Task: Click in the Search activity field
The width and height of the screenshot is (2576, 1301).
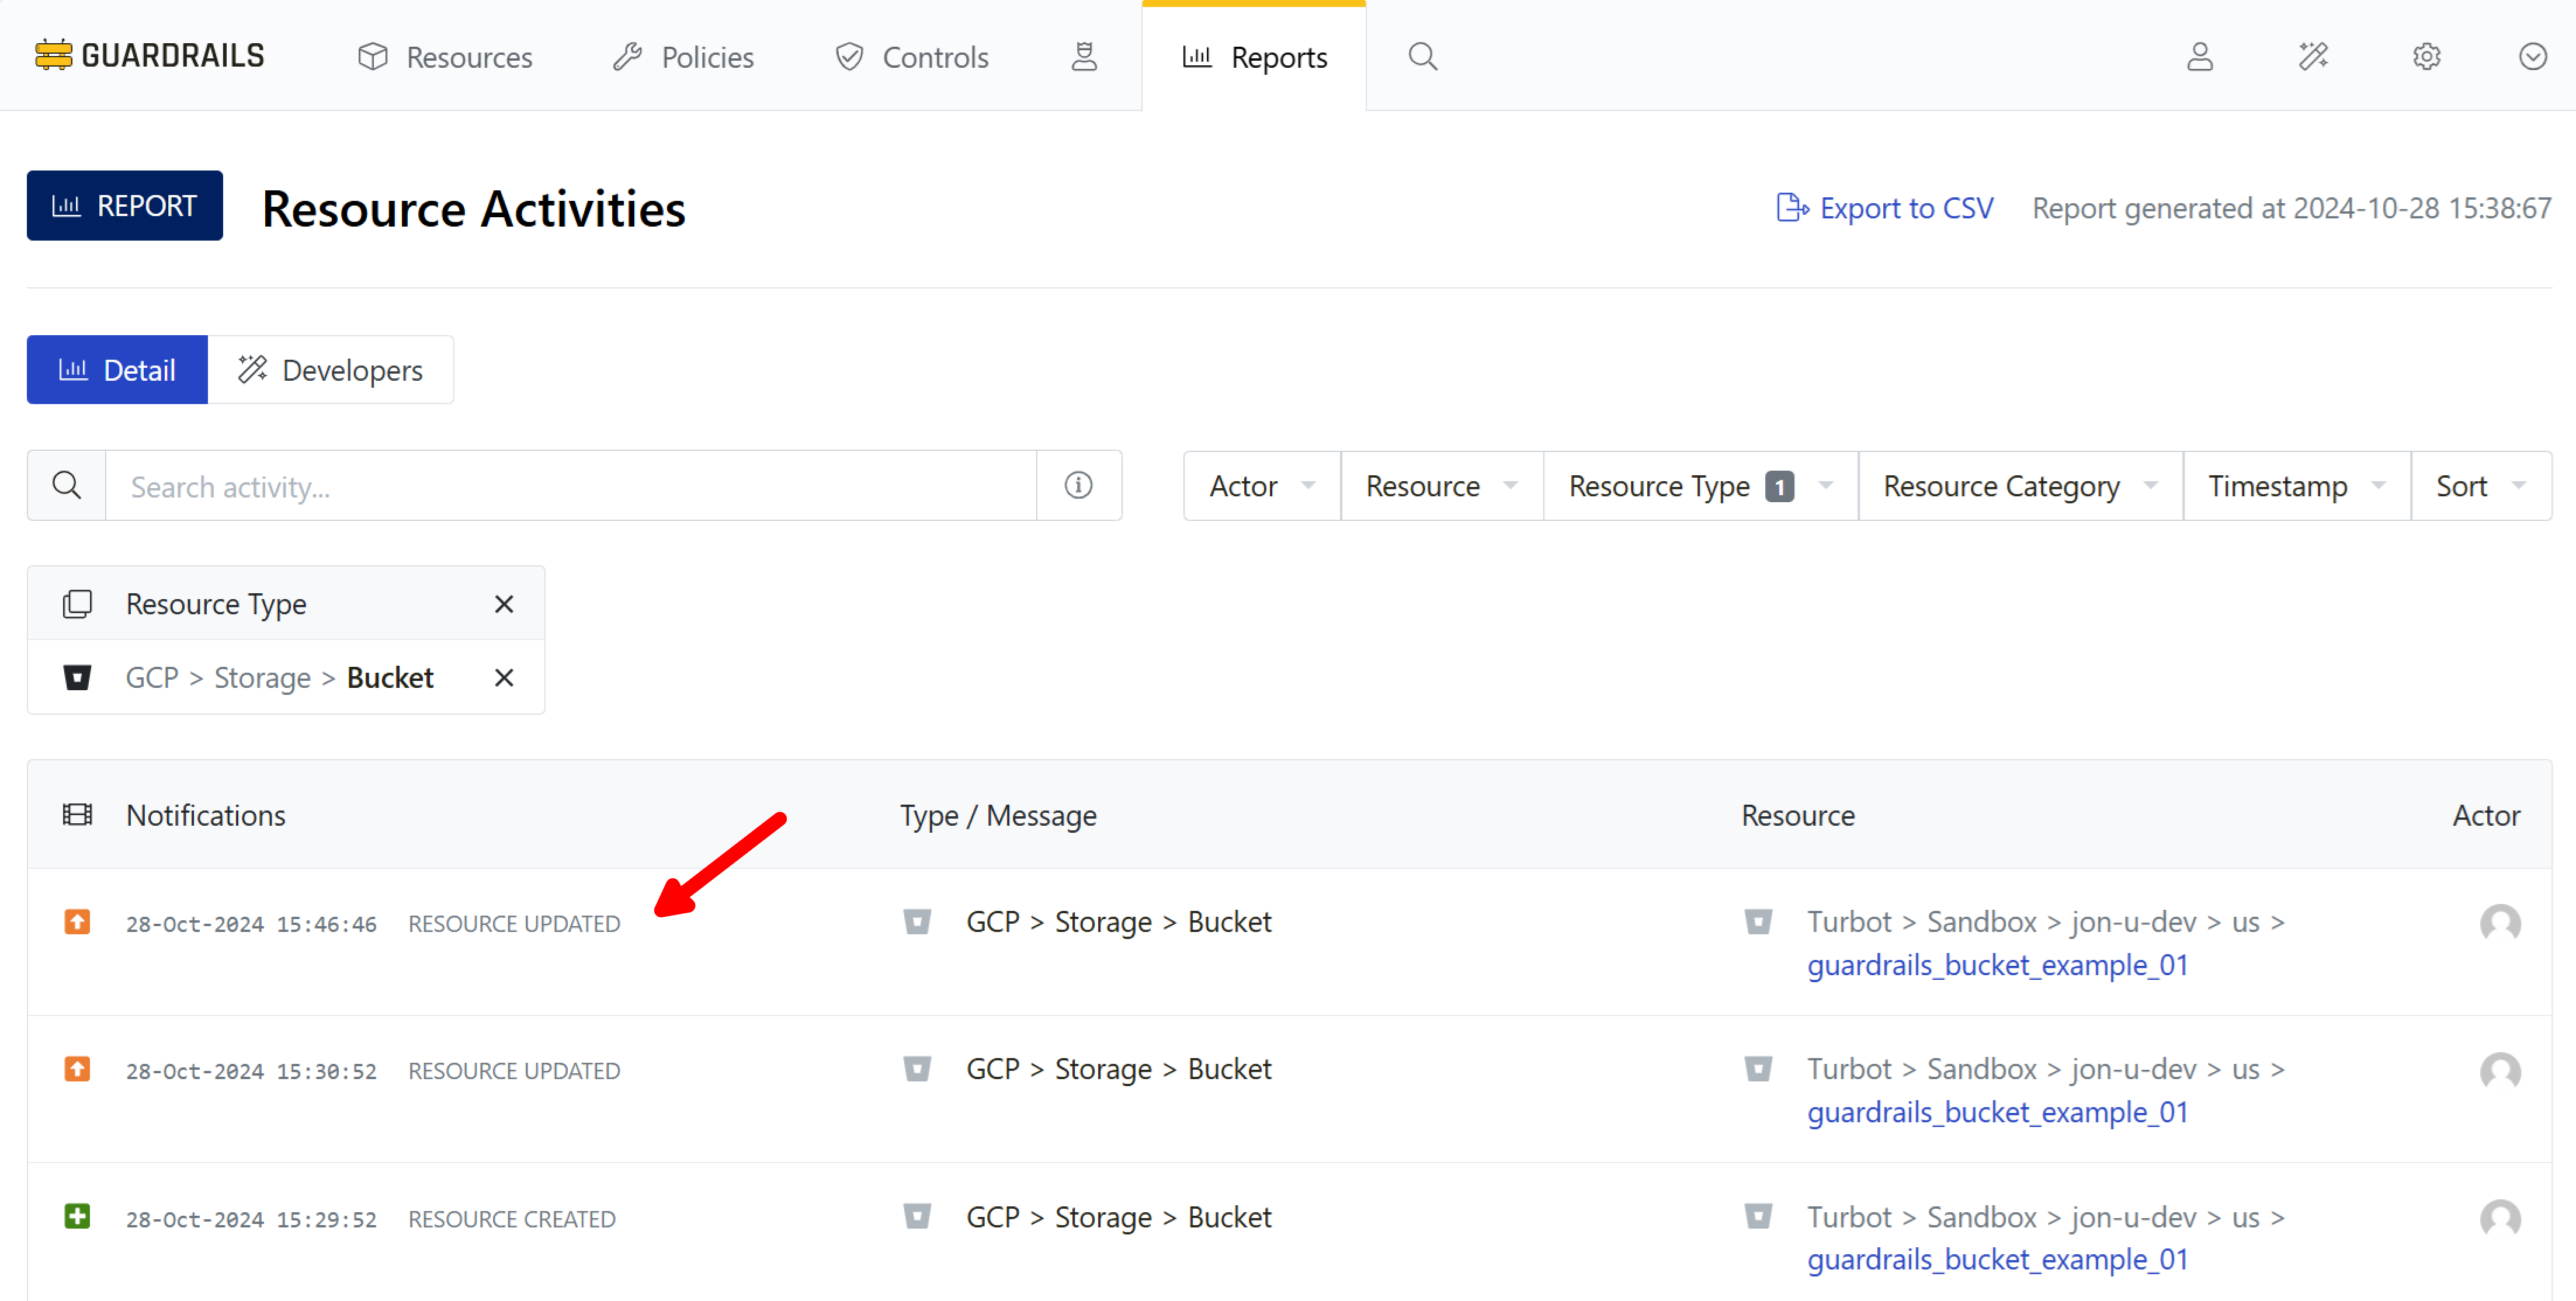Action: click(x=570, y=487)
